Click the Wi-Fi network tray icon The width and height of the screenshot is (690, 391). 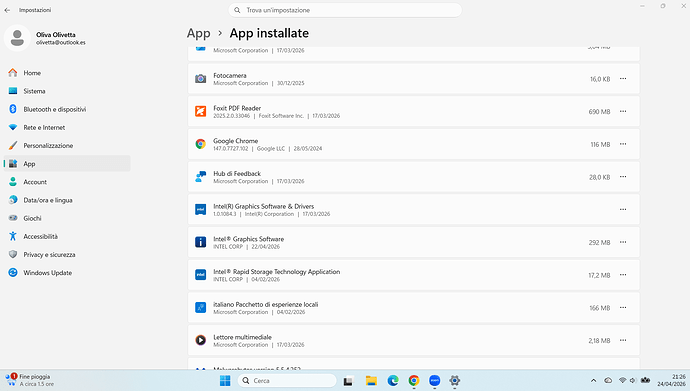(x=622, y=380)
